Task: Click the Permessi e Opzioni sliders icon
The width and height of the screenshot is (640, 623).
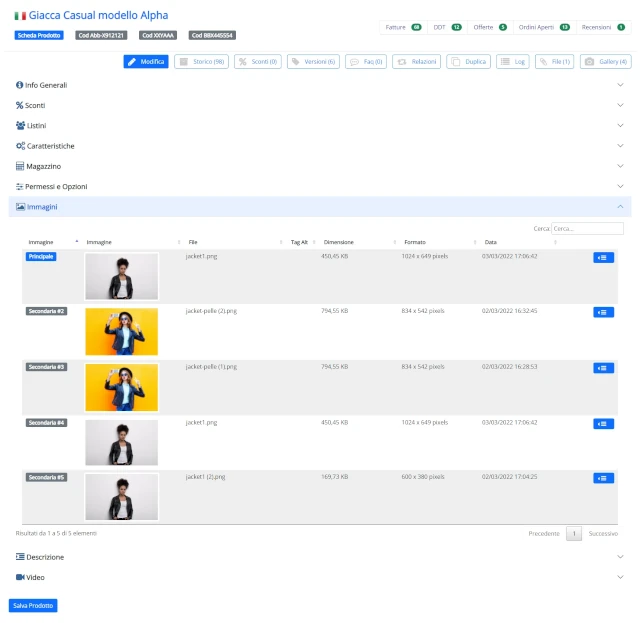Action: click(x=19, y=187)
